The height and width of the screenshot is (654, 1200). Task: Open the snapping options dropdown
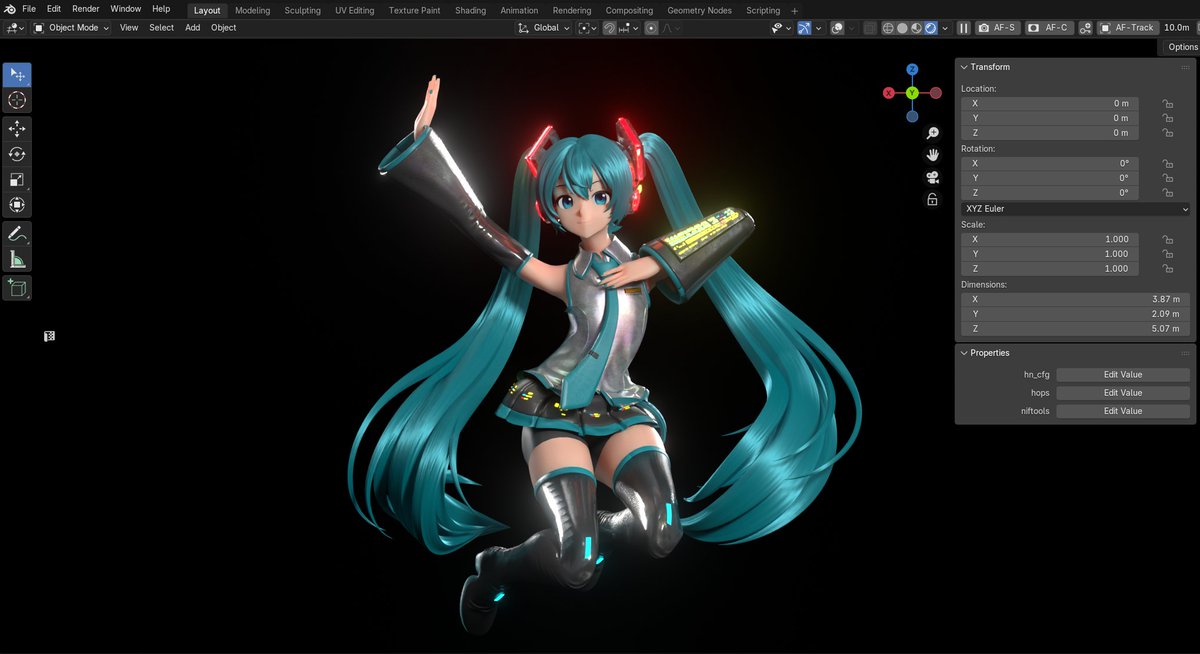[628, 28]
